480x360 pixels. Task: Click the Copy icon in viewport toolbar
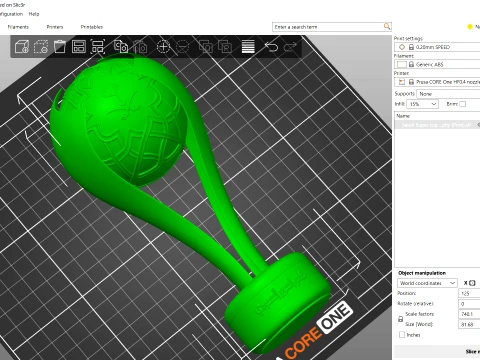[x=121, y=47]
